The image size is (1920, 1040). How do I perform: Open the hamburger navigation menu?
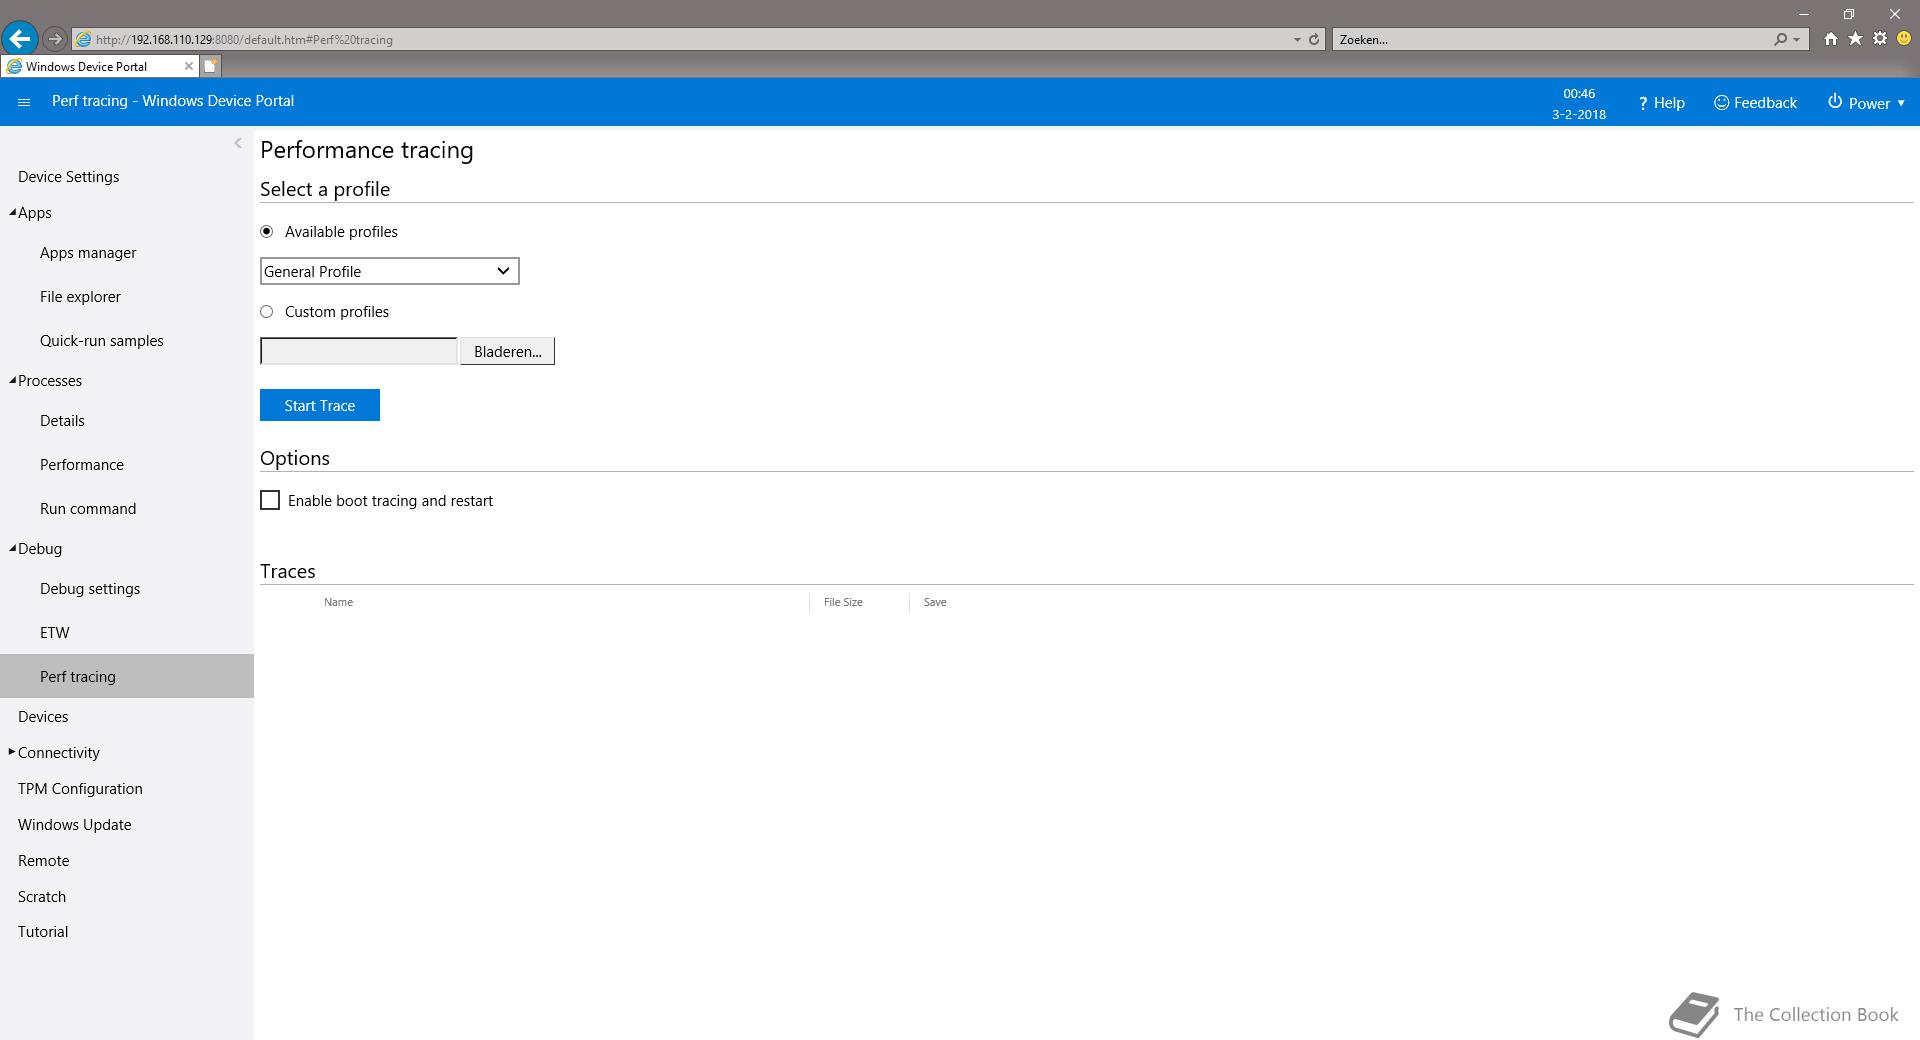pyautogui.click(x=24, y=102)
